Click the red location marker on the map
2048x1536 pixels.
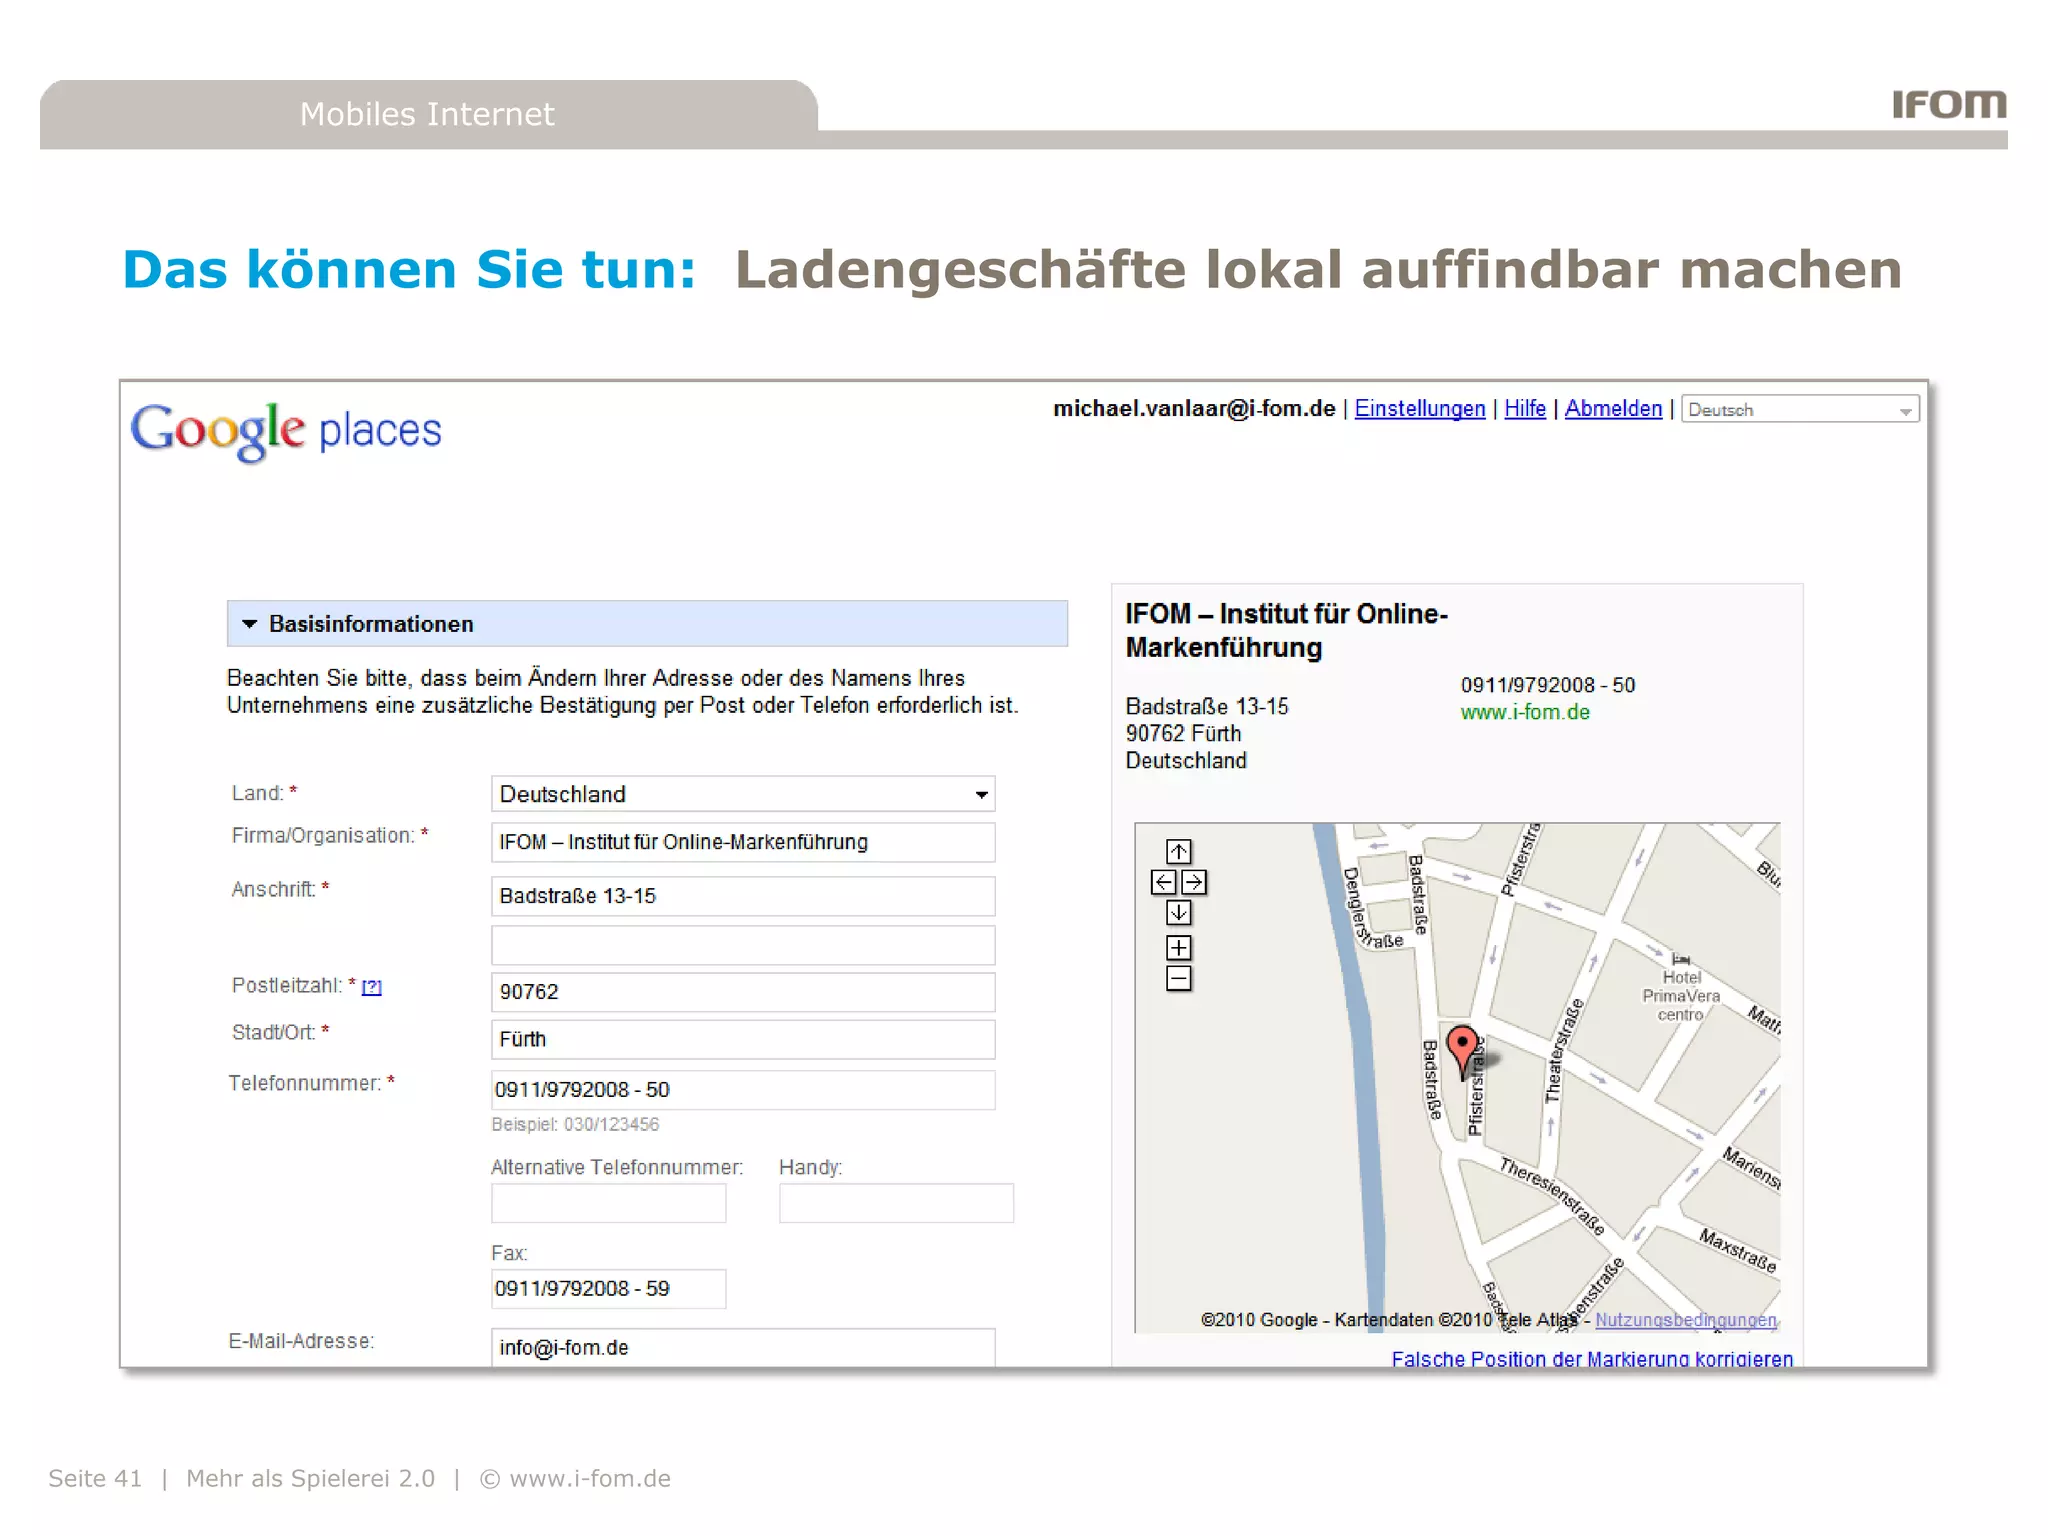pos(1463,1051)
